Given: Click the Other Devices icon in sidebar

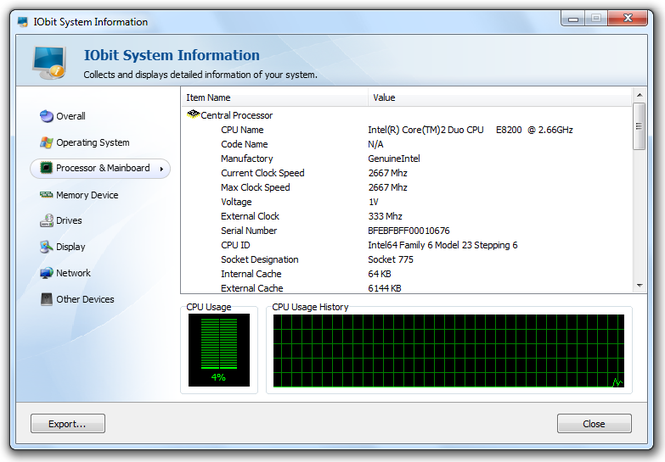Looking at the screenshot, I should (x=46, y=299).
